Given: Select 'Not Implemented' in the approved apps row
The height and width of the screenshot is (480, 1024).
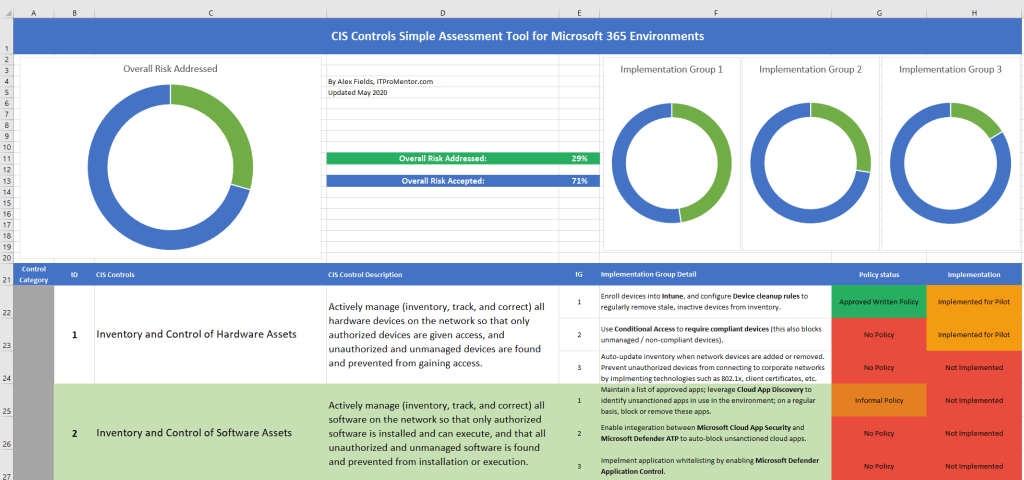Looking at the screenshot, I should click(x=974, y=400).
